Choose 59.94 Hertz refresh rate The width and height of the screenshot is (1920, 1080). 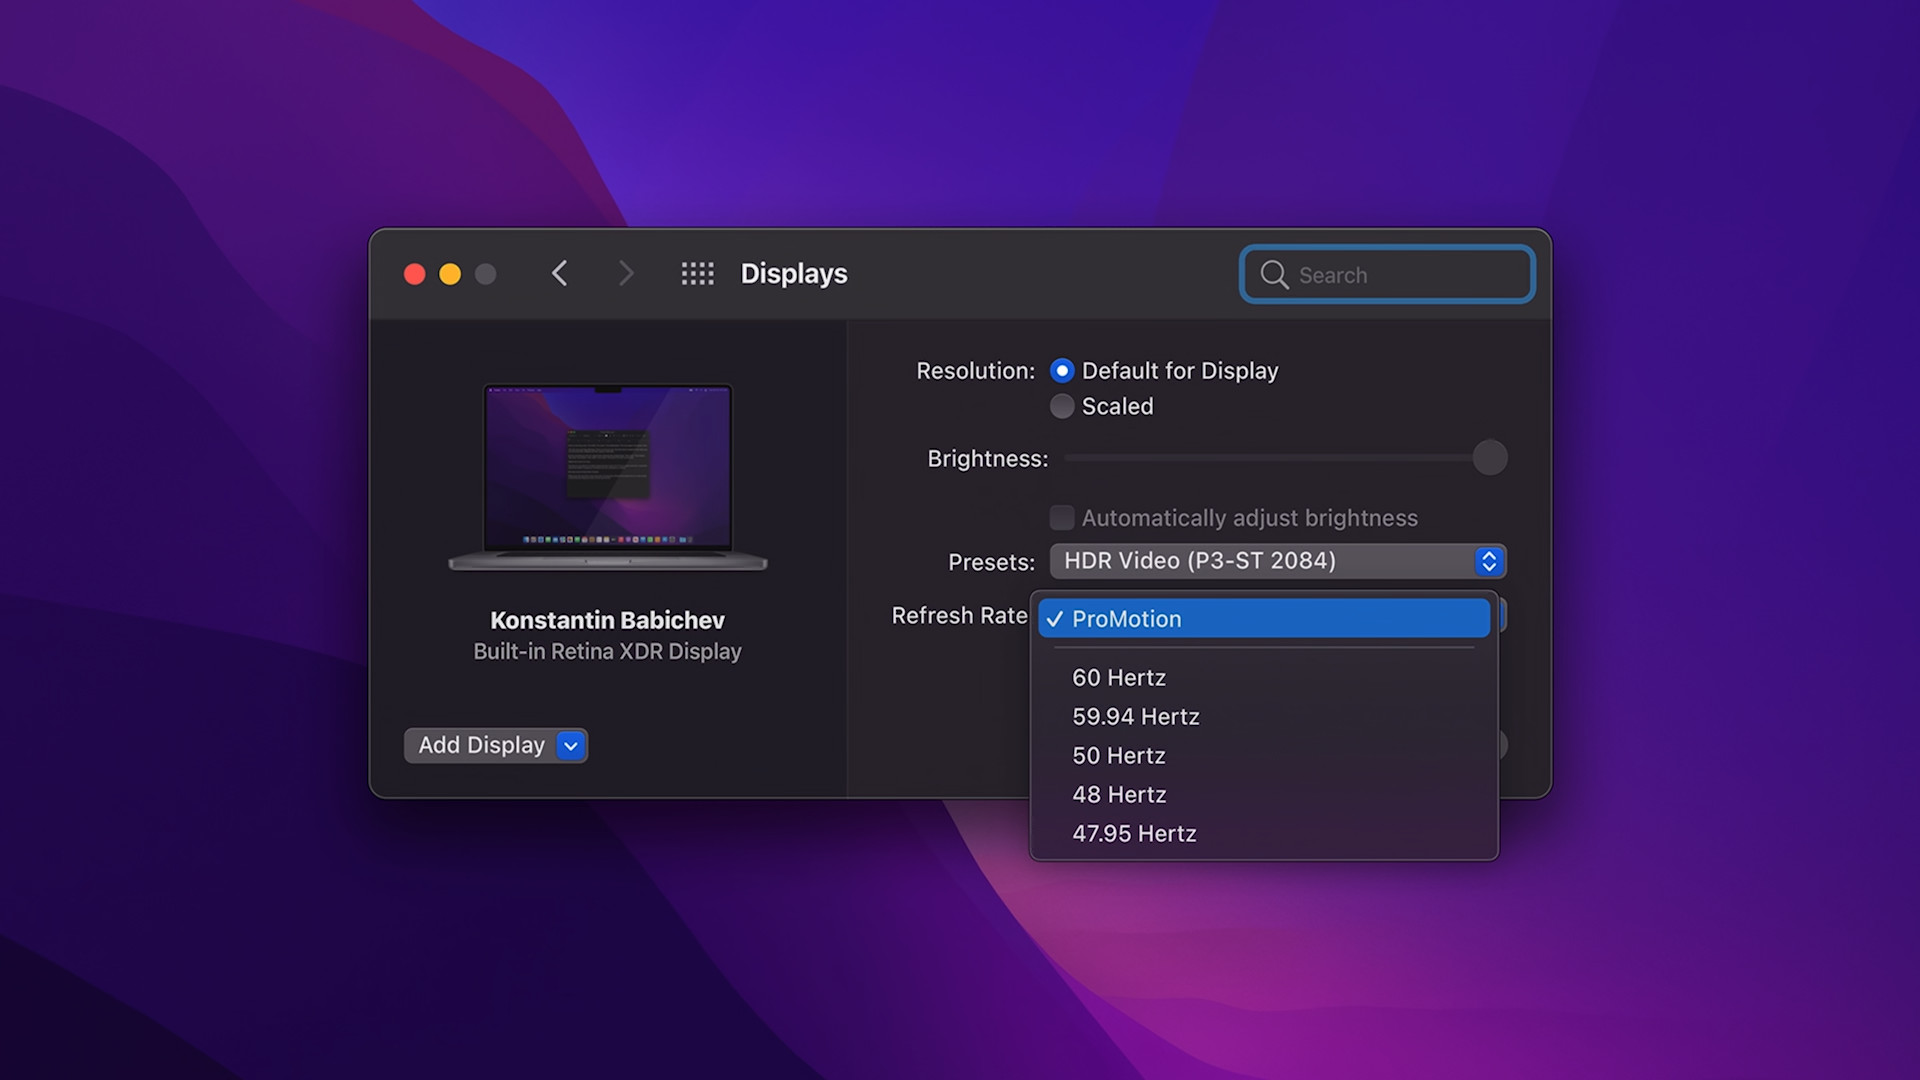[x=1135, y=716]
